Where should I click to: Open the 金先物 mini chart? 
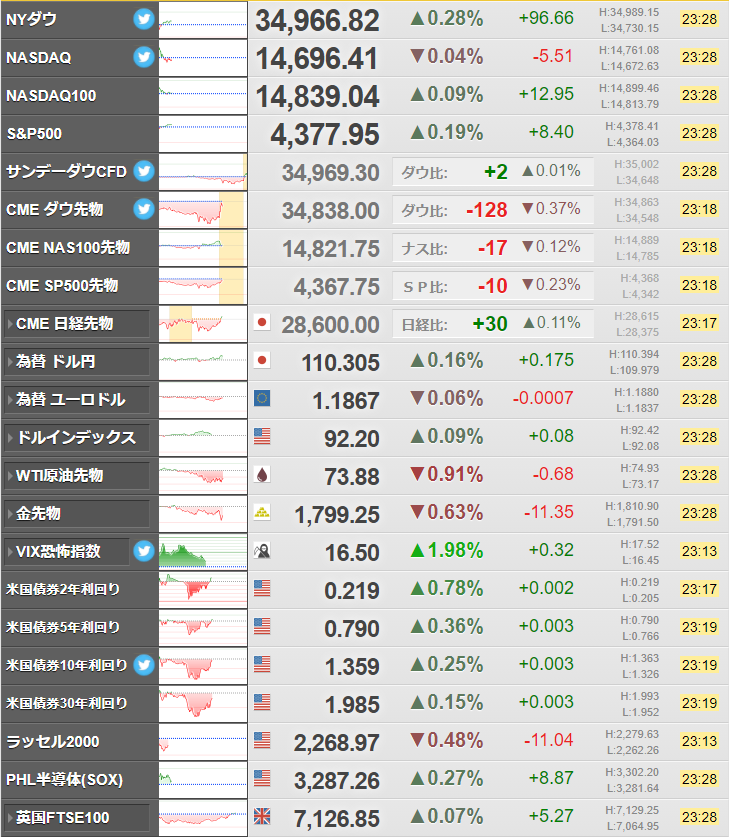[x=203, y=514]
